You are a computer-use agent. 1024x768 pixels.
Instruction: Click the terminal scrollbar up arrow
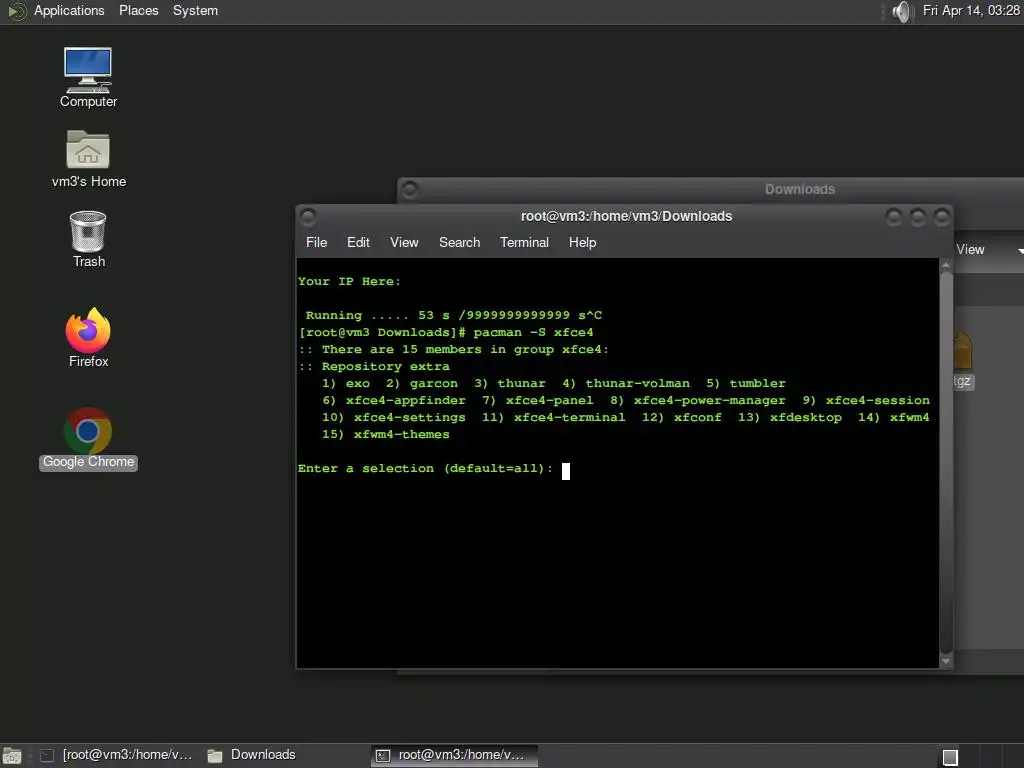(946, 265)
